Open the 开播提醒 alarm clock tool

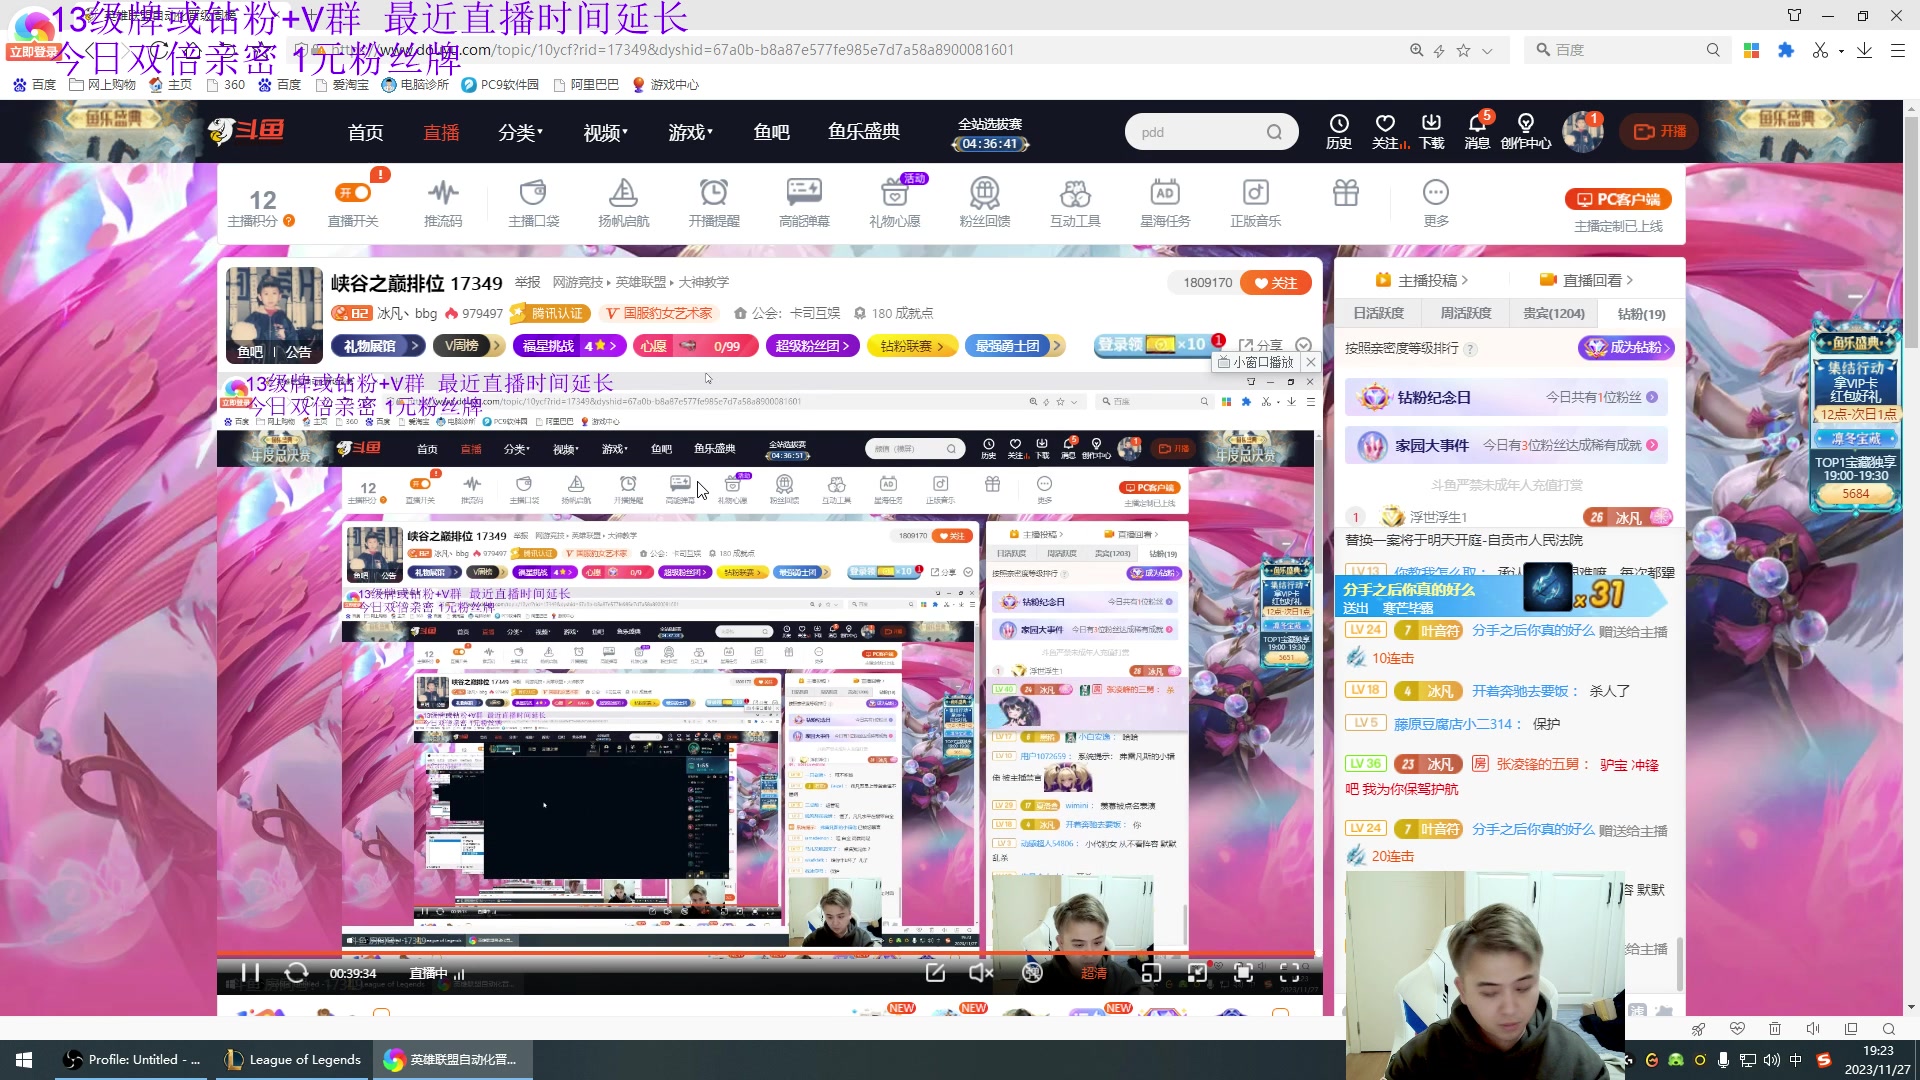coord(714,203)
